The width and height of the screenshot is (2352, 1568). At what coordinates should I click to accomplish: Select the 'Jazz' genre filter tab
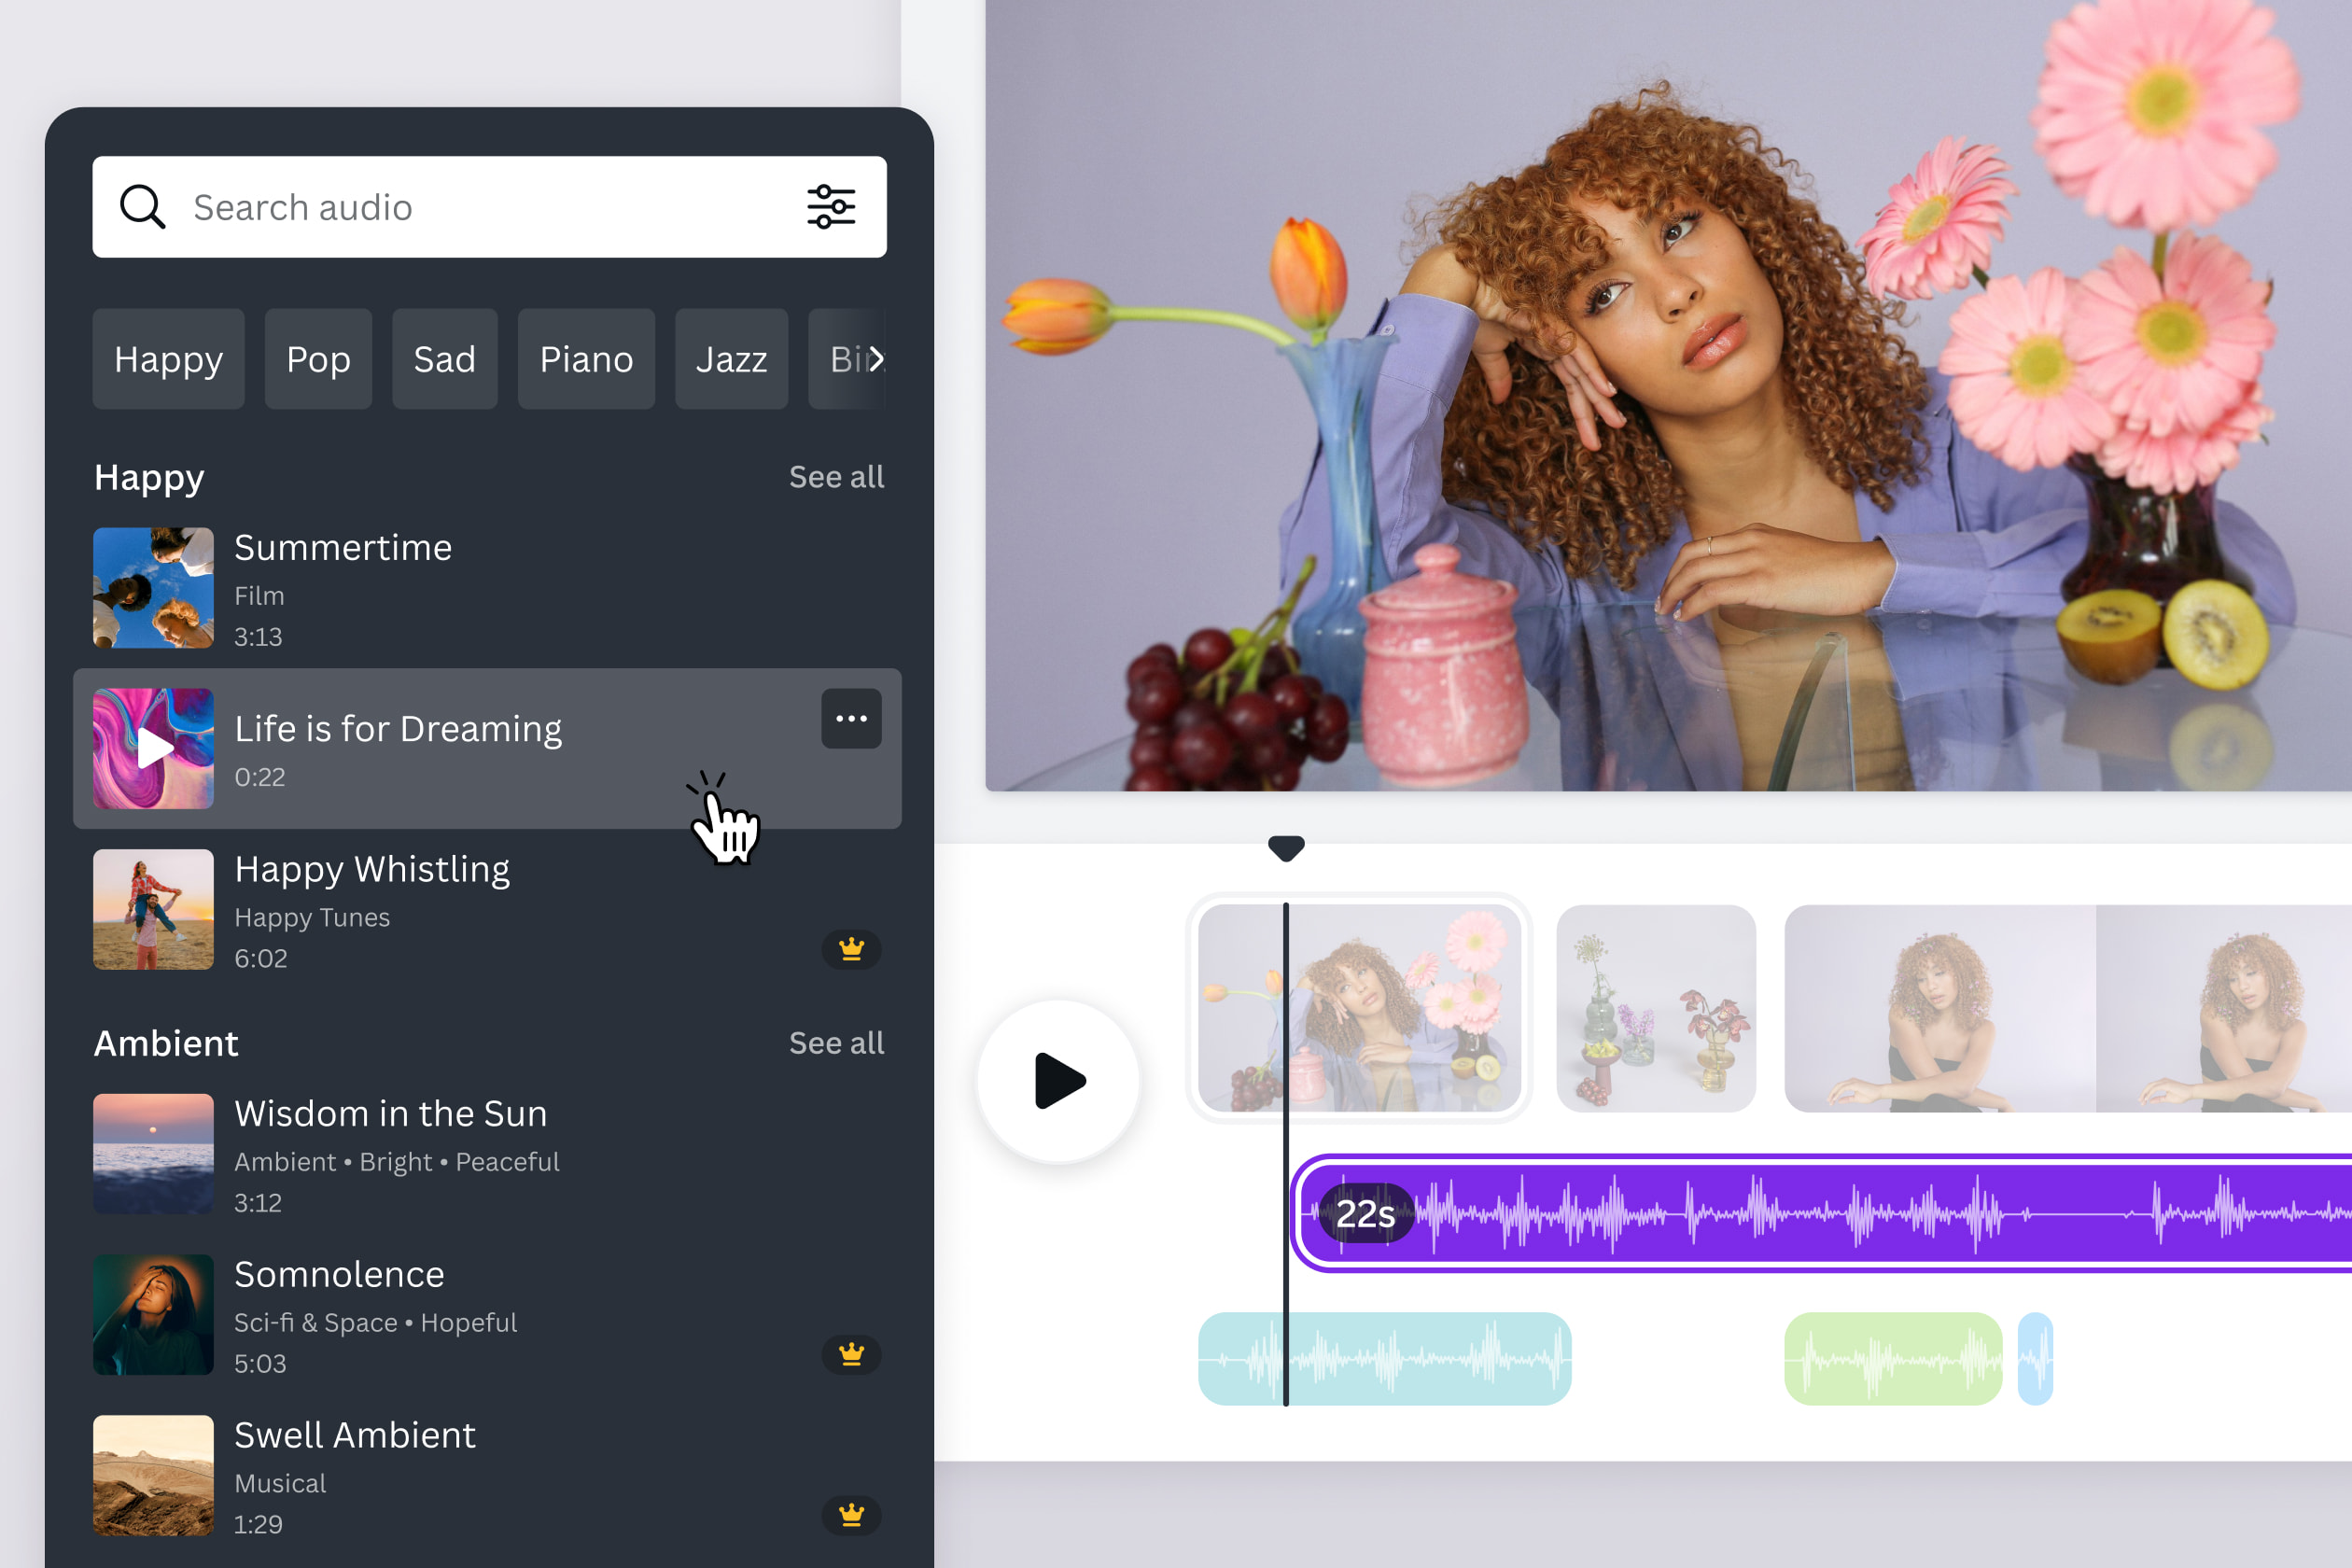(x=734, y=358)
